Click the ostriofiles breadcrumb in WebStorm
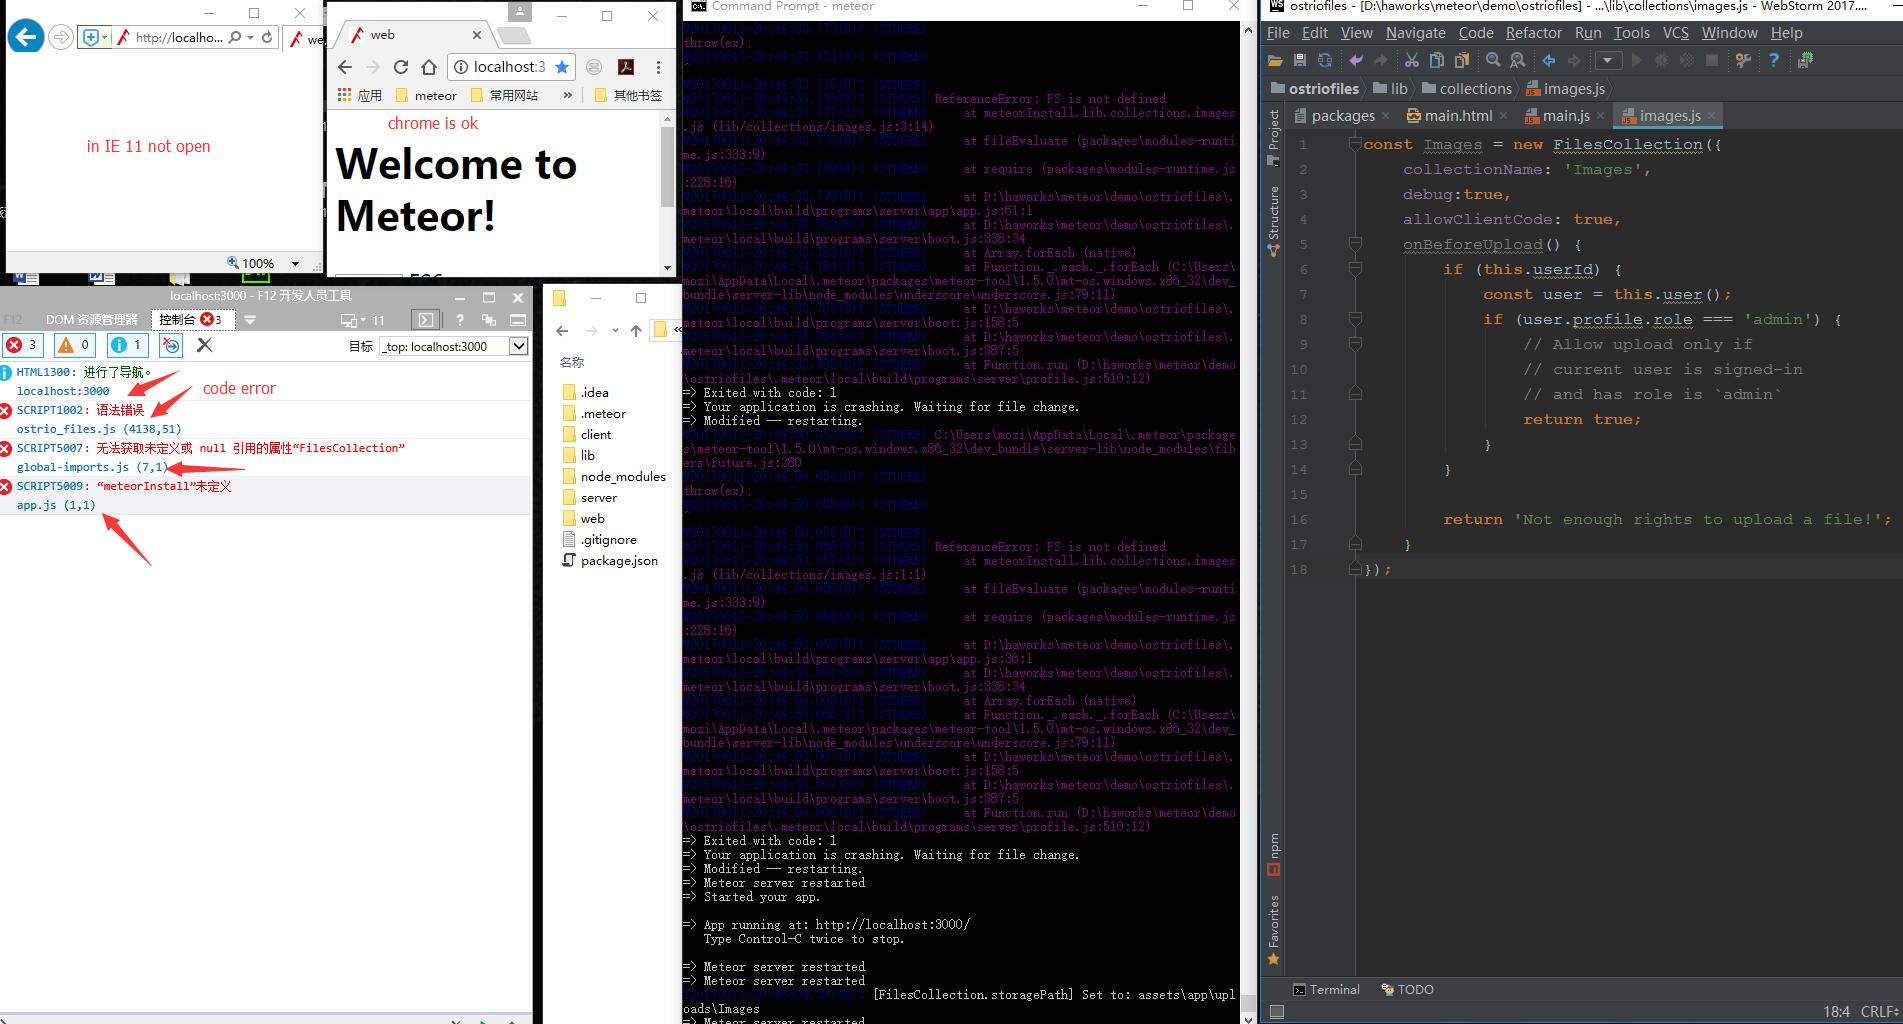The image size is (1903, 1024). (1314, 89)
